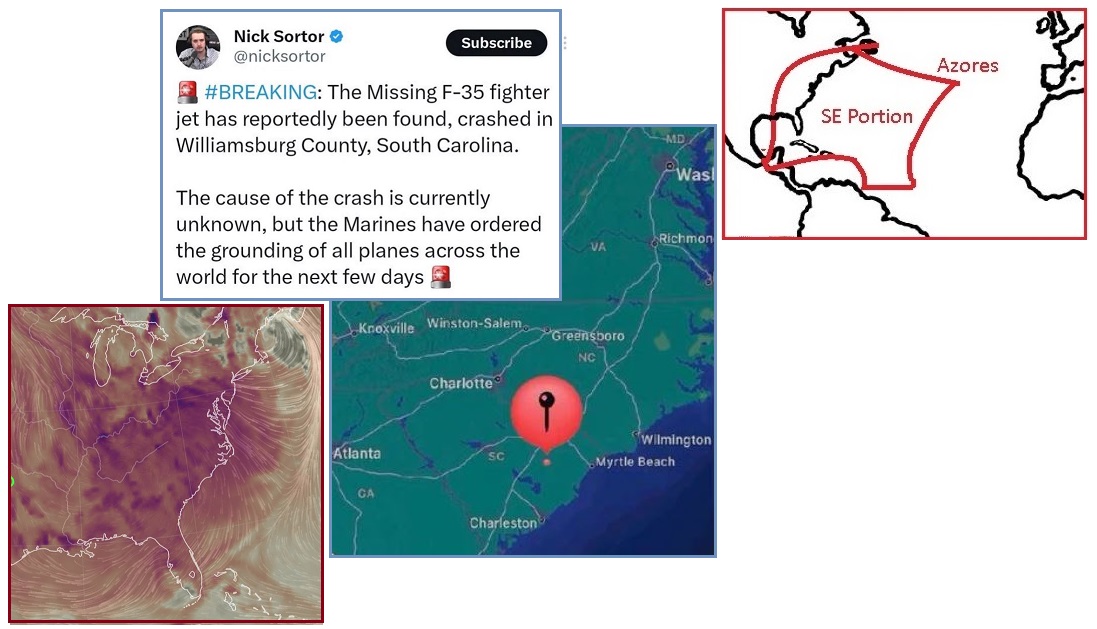The width and height of the screenshot is (1097, 629).
Task: Click the siren emoji before #BREAKING
Action: pos(187,92)
